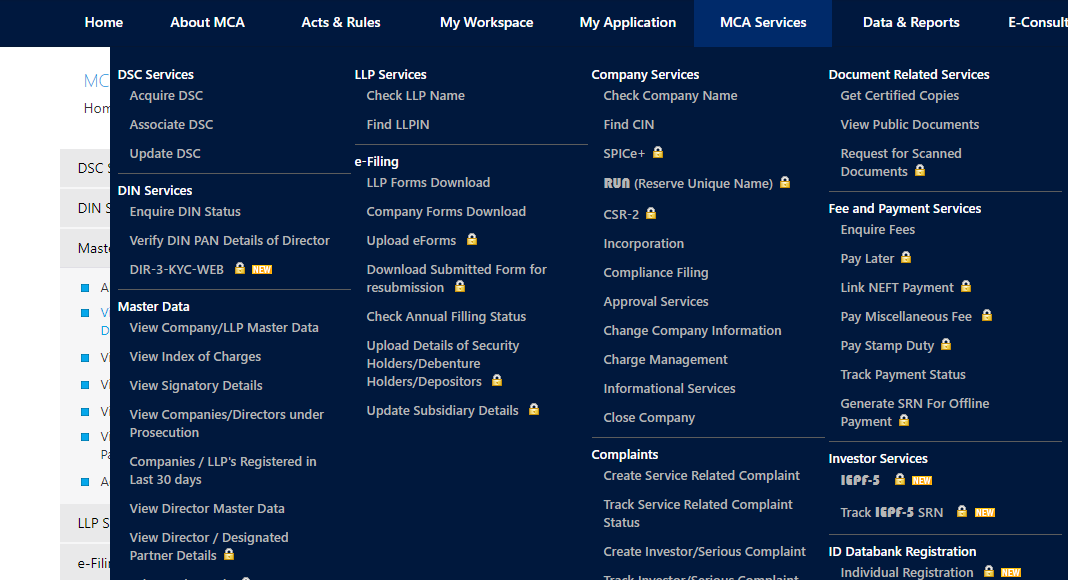Click the Check Company Name link

(x=670, y=95)
